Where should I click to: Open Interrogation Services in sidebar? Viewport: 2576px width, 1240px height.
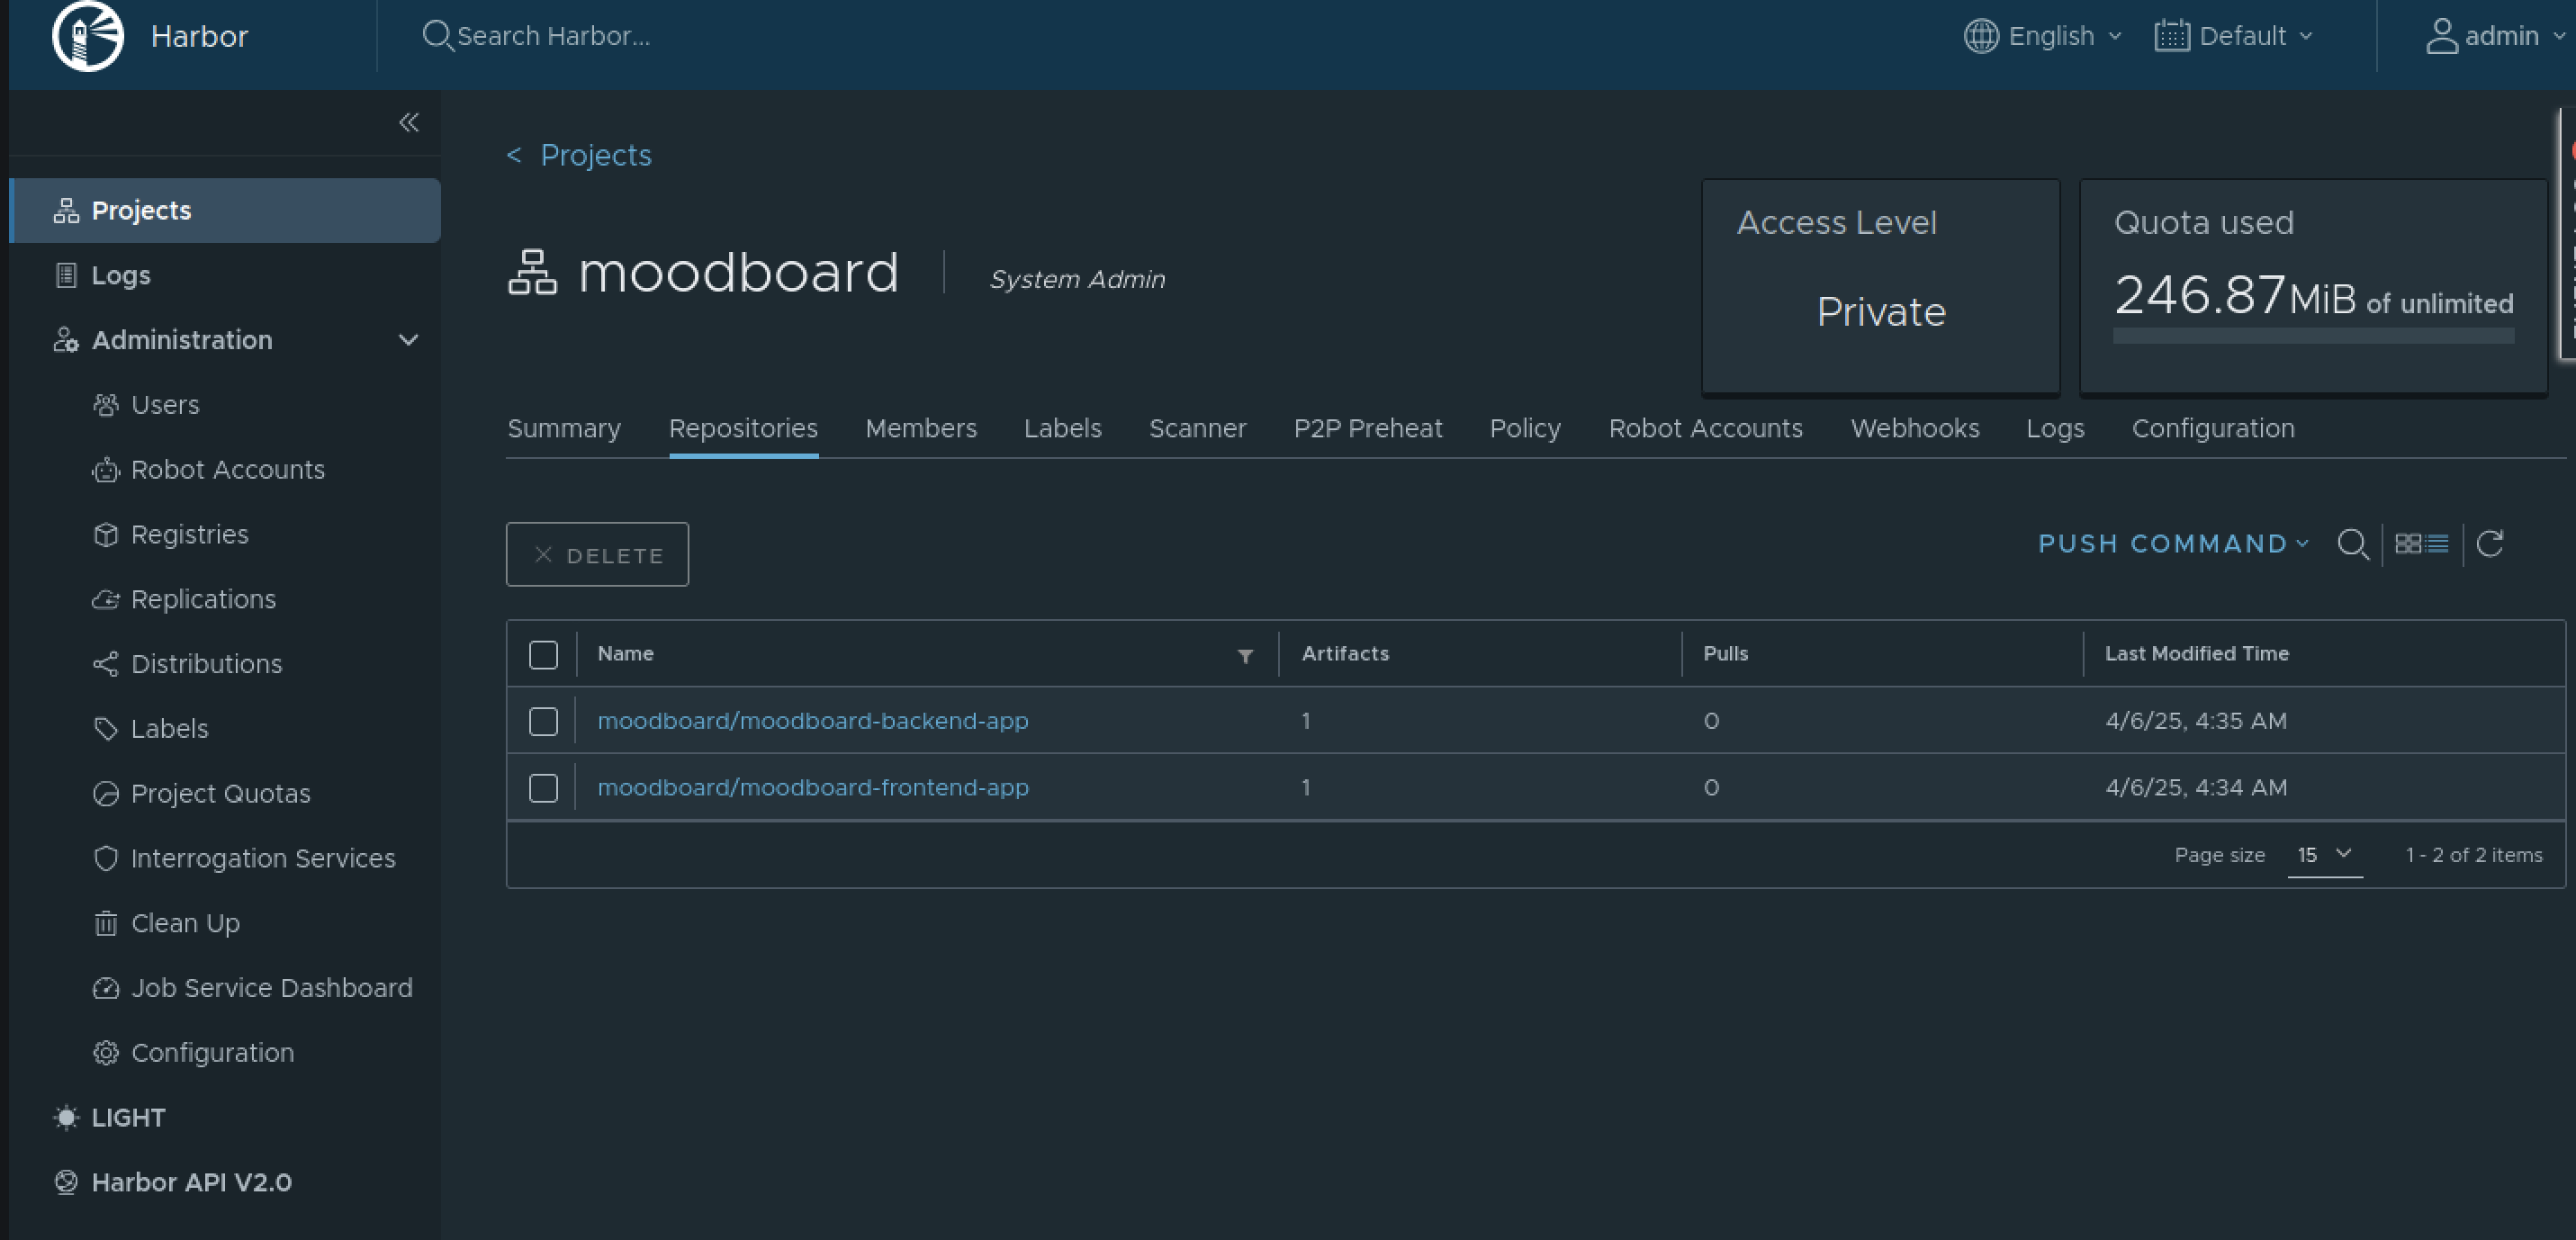click(x=262, y=858)
